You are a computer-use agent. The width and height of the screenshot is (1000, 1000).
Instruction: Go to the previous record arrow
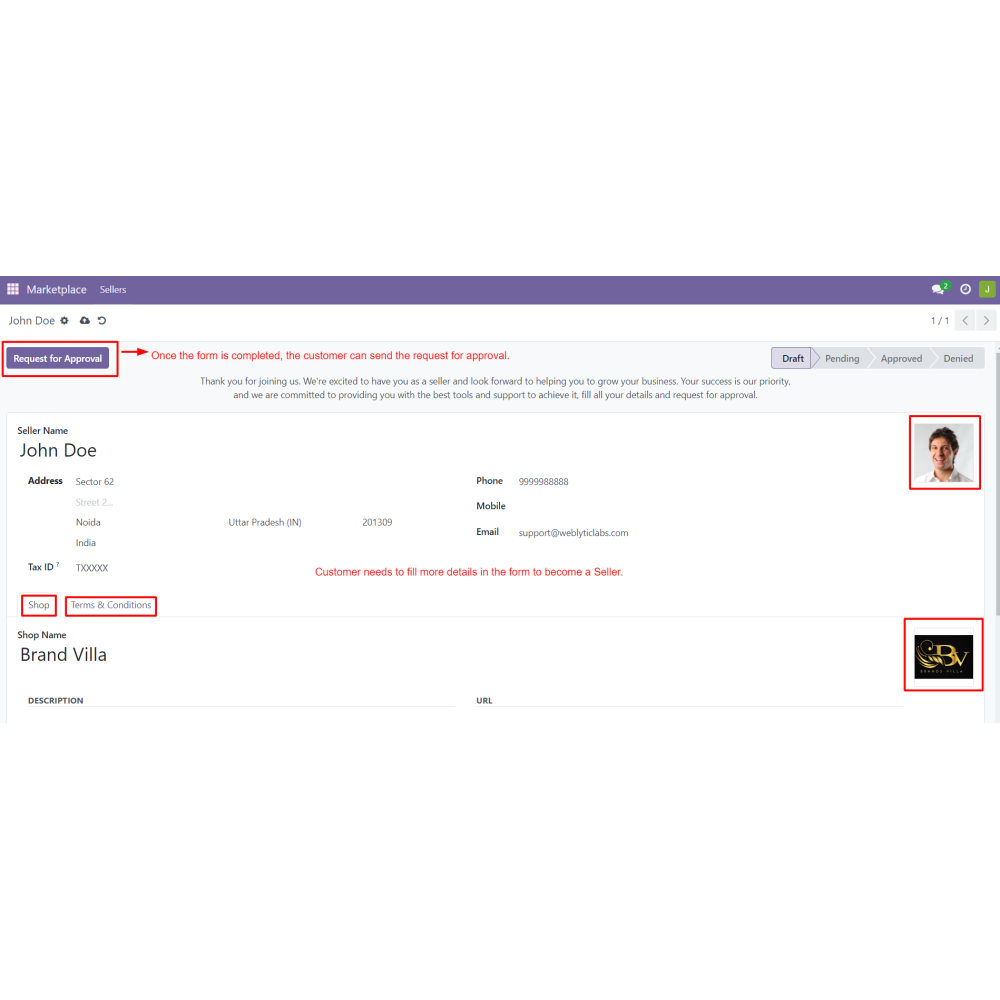966,321
